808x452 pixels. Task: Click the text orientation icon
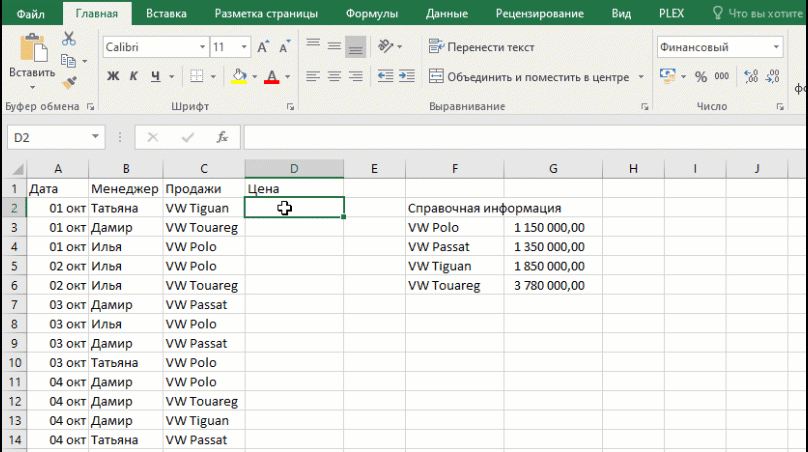(385, 46)
